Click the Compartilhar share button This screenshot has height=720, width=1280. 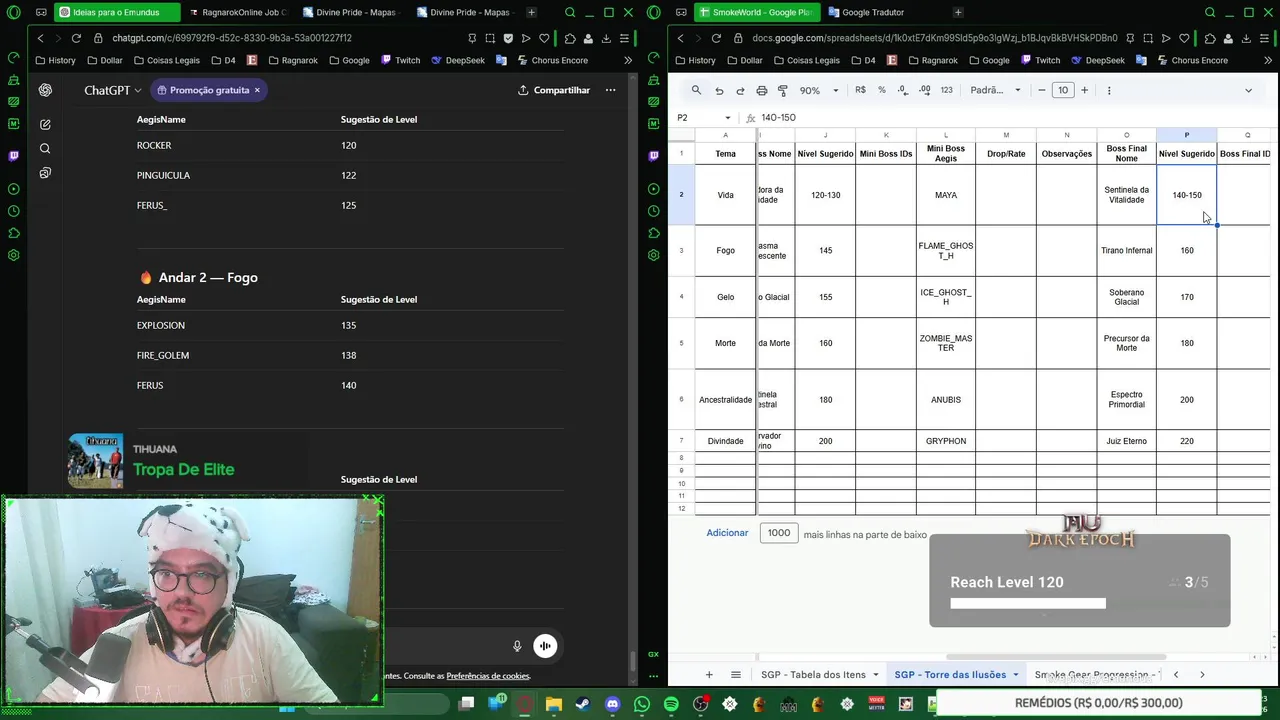point(554,90)
